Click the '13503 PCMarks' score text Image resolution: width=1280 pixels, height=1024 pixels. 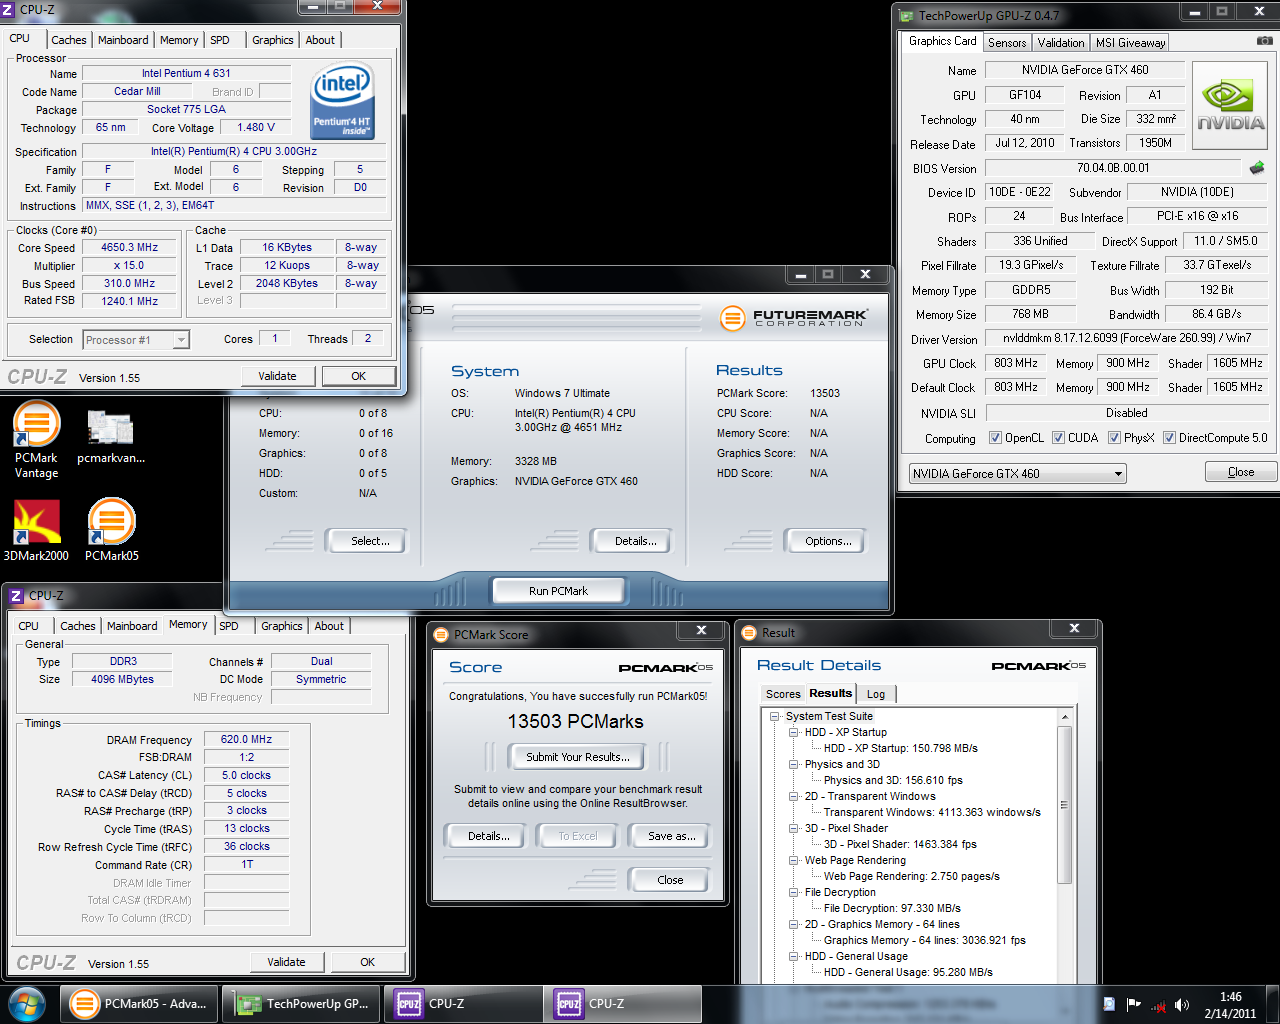(576, 722)
